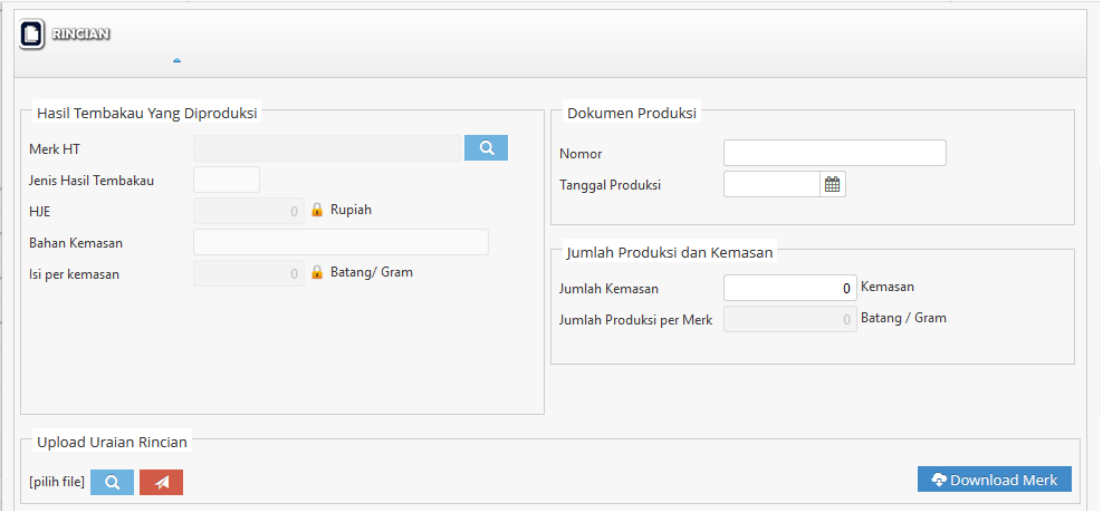The height and width of the screenshot is (511, 1100).
Task: Click the HJE Rupiah value field
Action: (x=248, y=211)
